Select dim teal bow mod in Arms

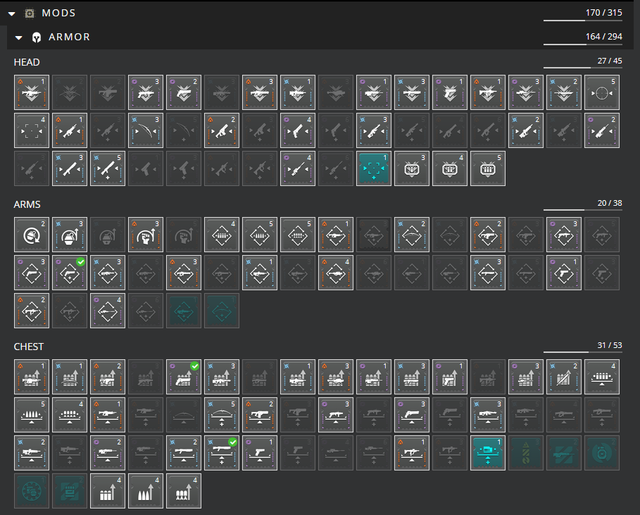click(221, 310)
